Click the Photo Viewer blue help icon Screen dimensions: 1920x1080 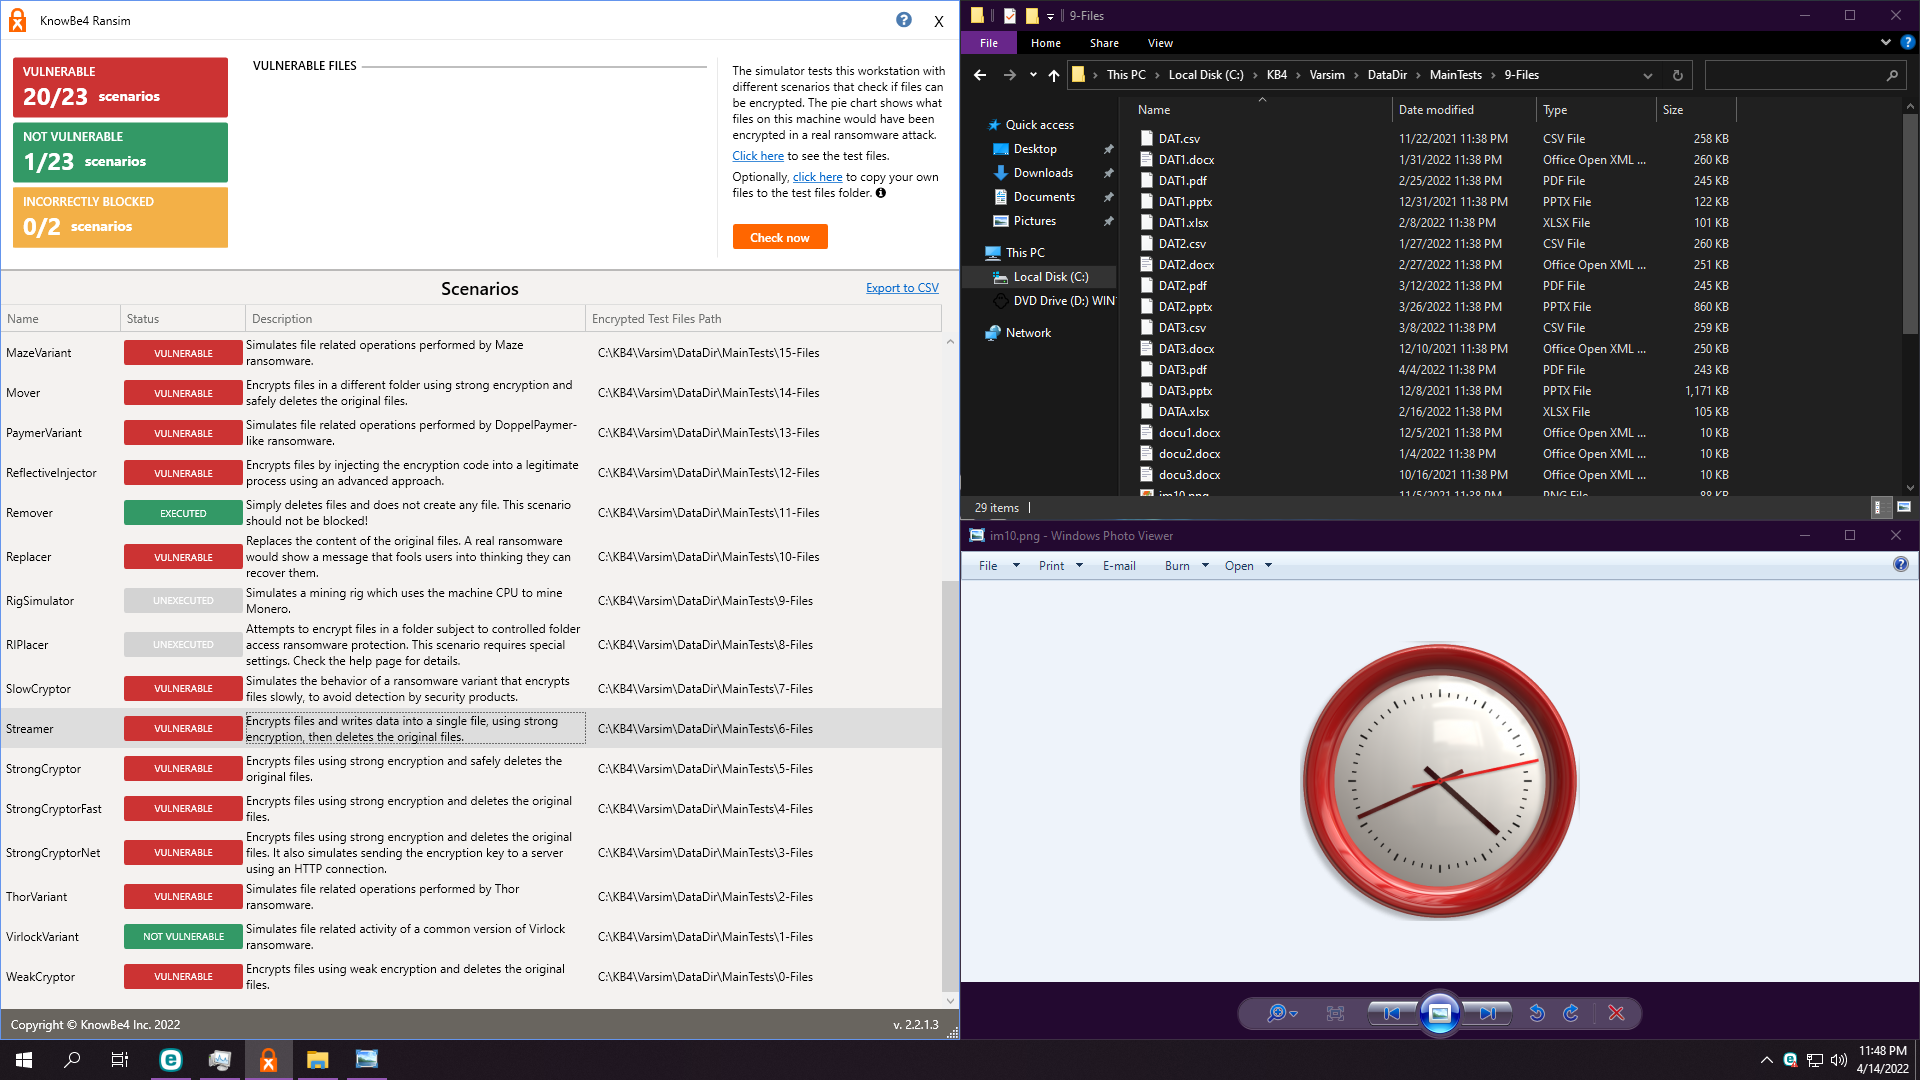[1900, 565]
